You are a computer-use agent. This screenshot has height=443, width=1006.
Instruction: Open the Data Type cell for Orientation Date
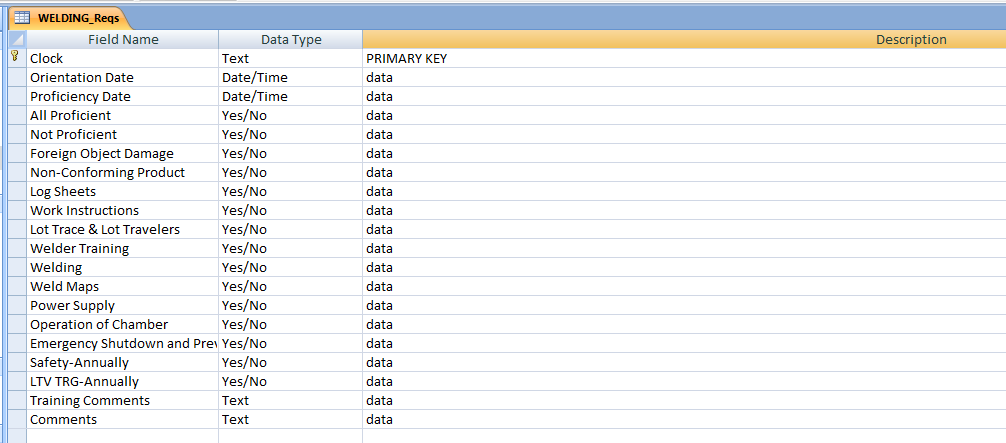click(290, 77)
